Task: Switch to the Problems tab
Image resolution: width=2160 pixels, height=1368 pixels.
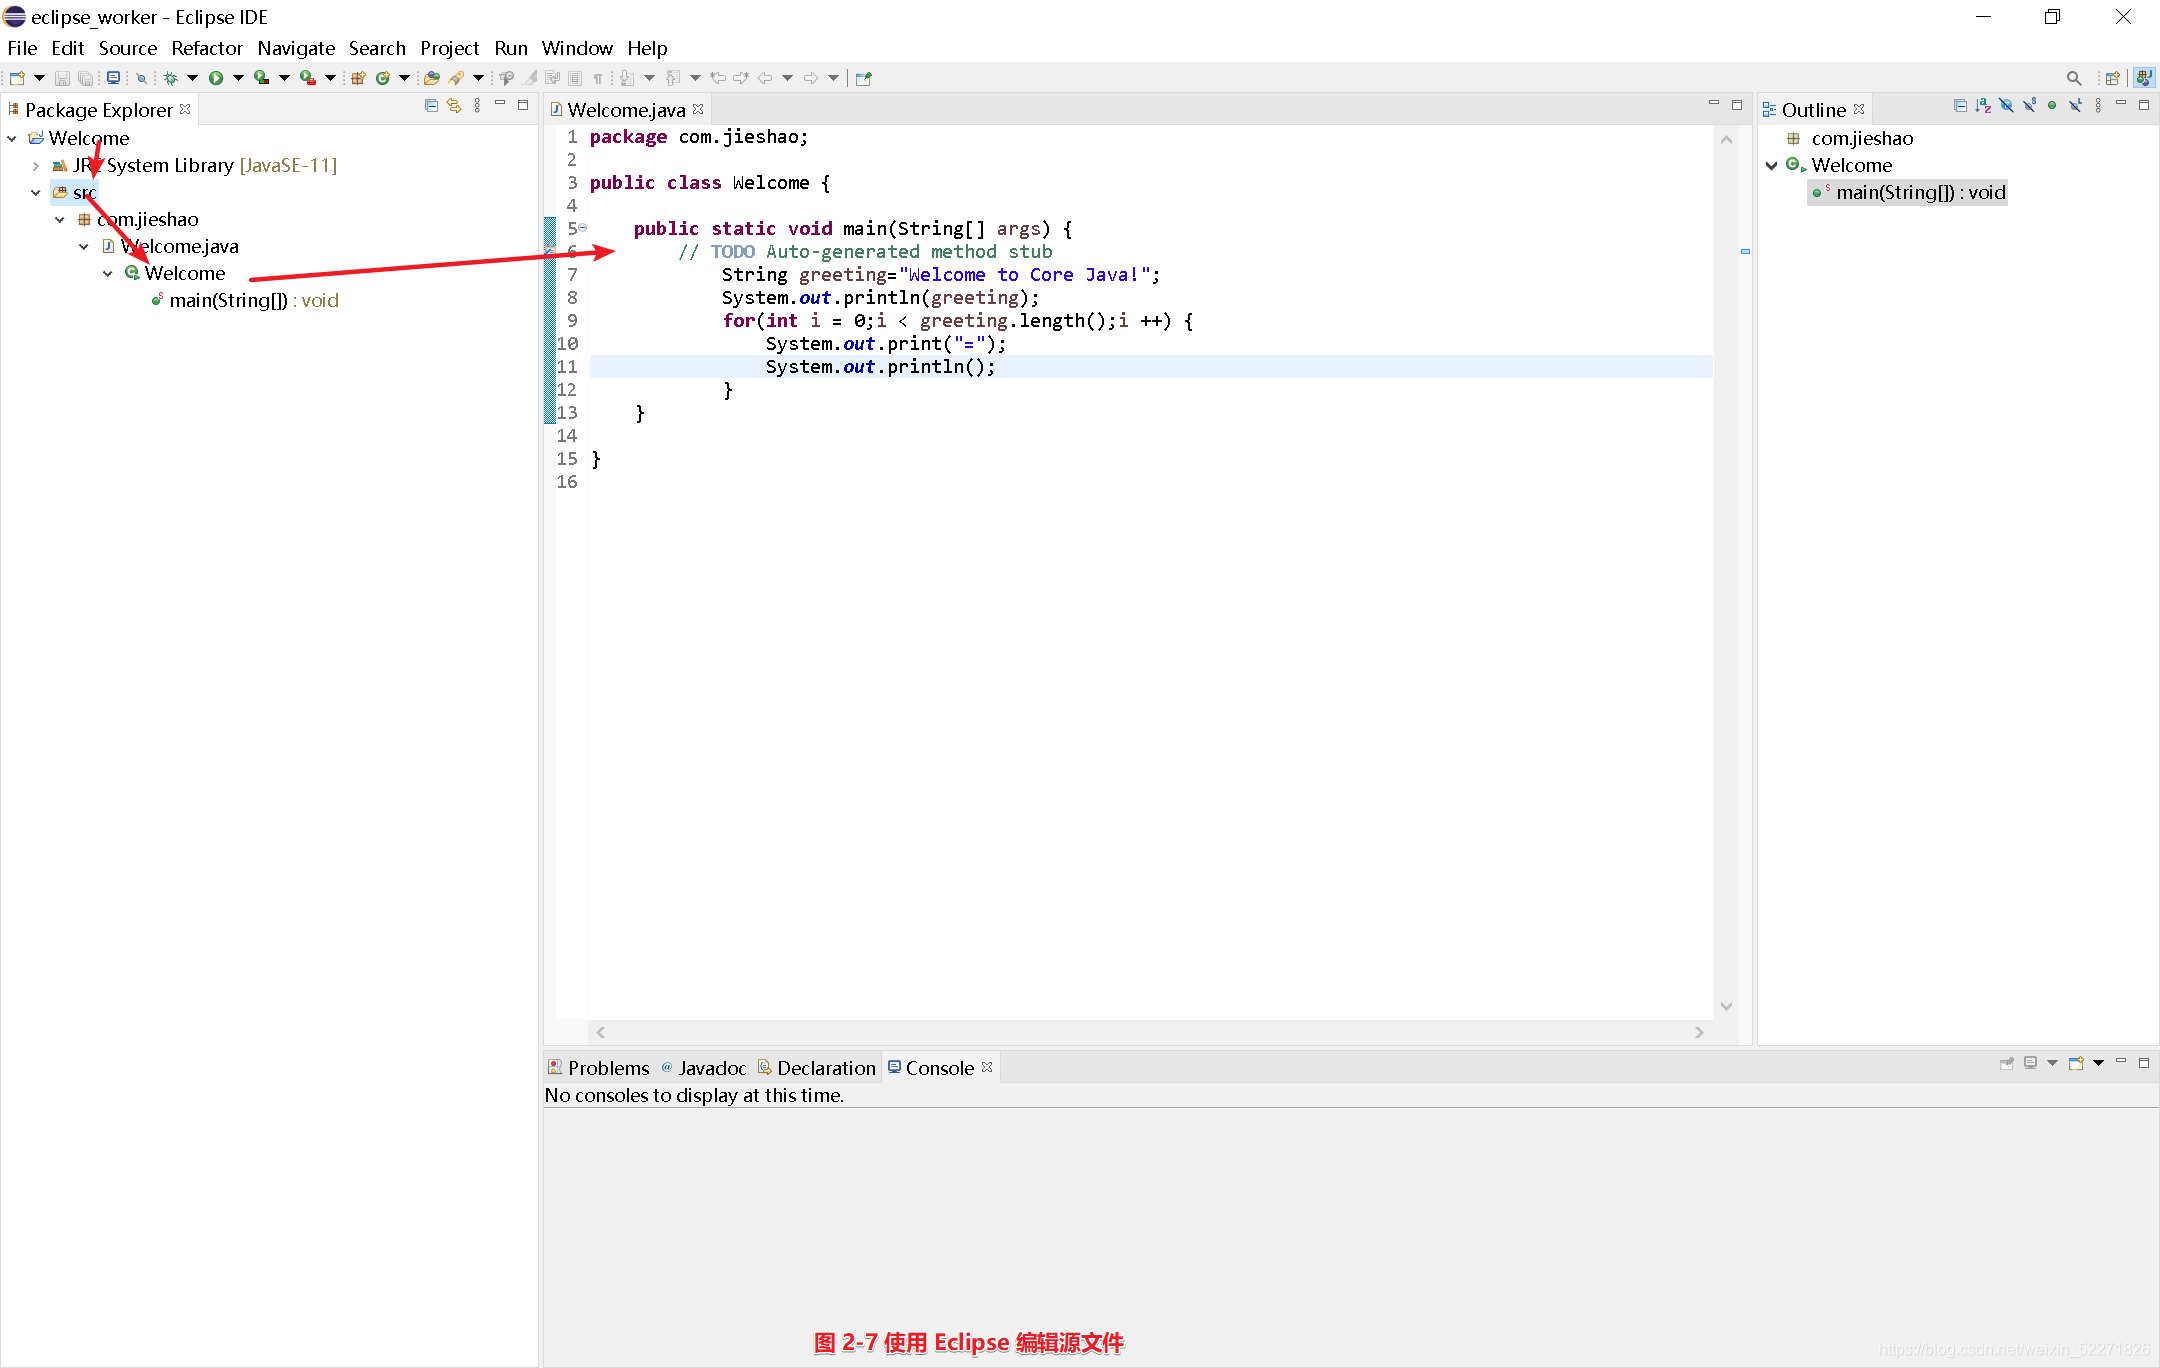Action: [x=599, y=1068]
